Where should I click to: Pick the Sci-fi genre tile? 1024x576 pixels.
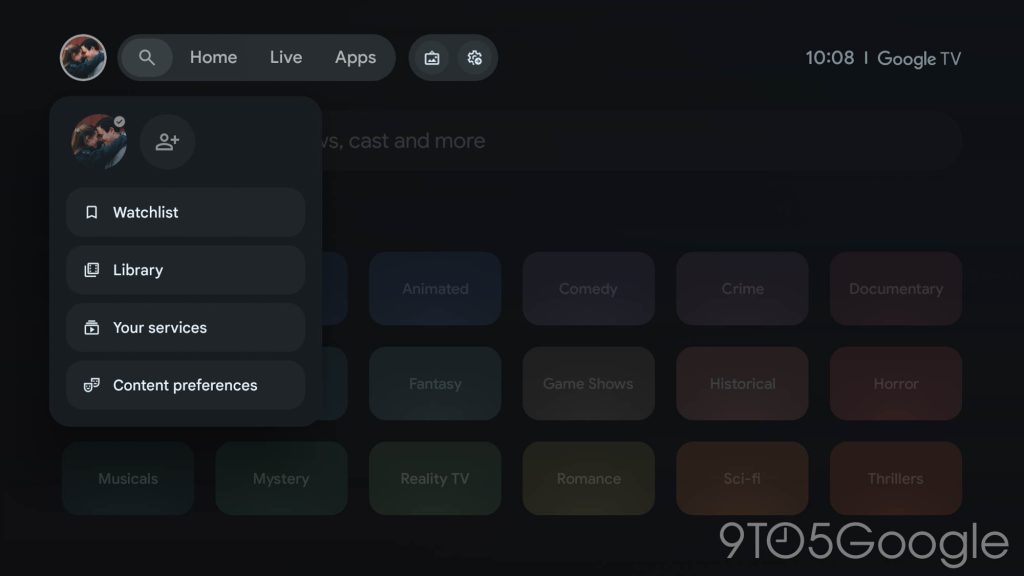pos(742,479)
